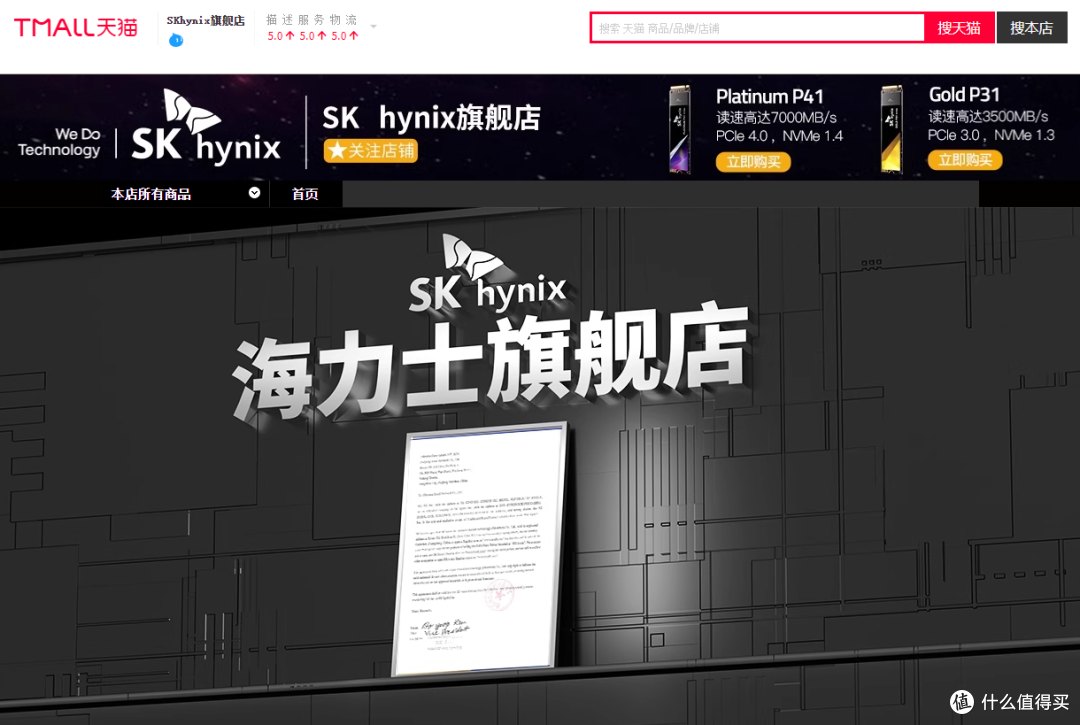Open the SKhynix旗舰店 store name link
The image size is (1080, 725).
[205, 21]
